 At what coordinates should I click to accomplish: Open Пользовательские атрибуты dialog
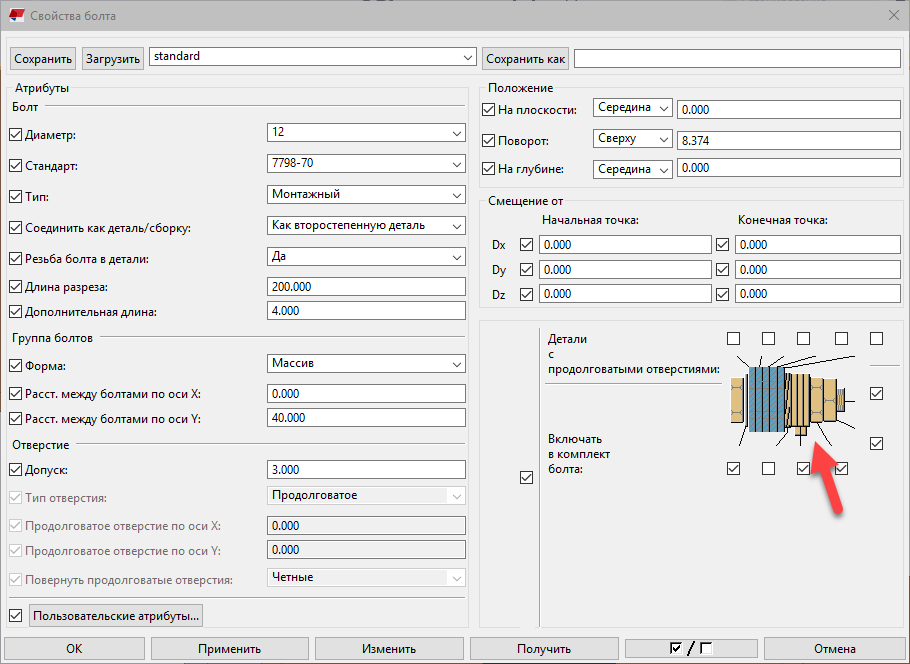(117, 615)
